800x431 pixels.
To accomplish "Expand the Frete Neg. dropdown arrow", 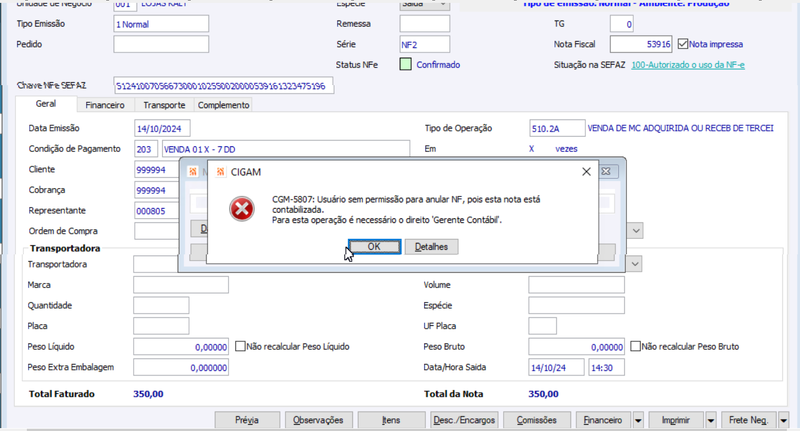I will pos(784,421).
